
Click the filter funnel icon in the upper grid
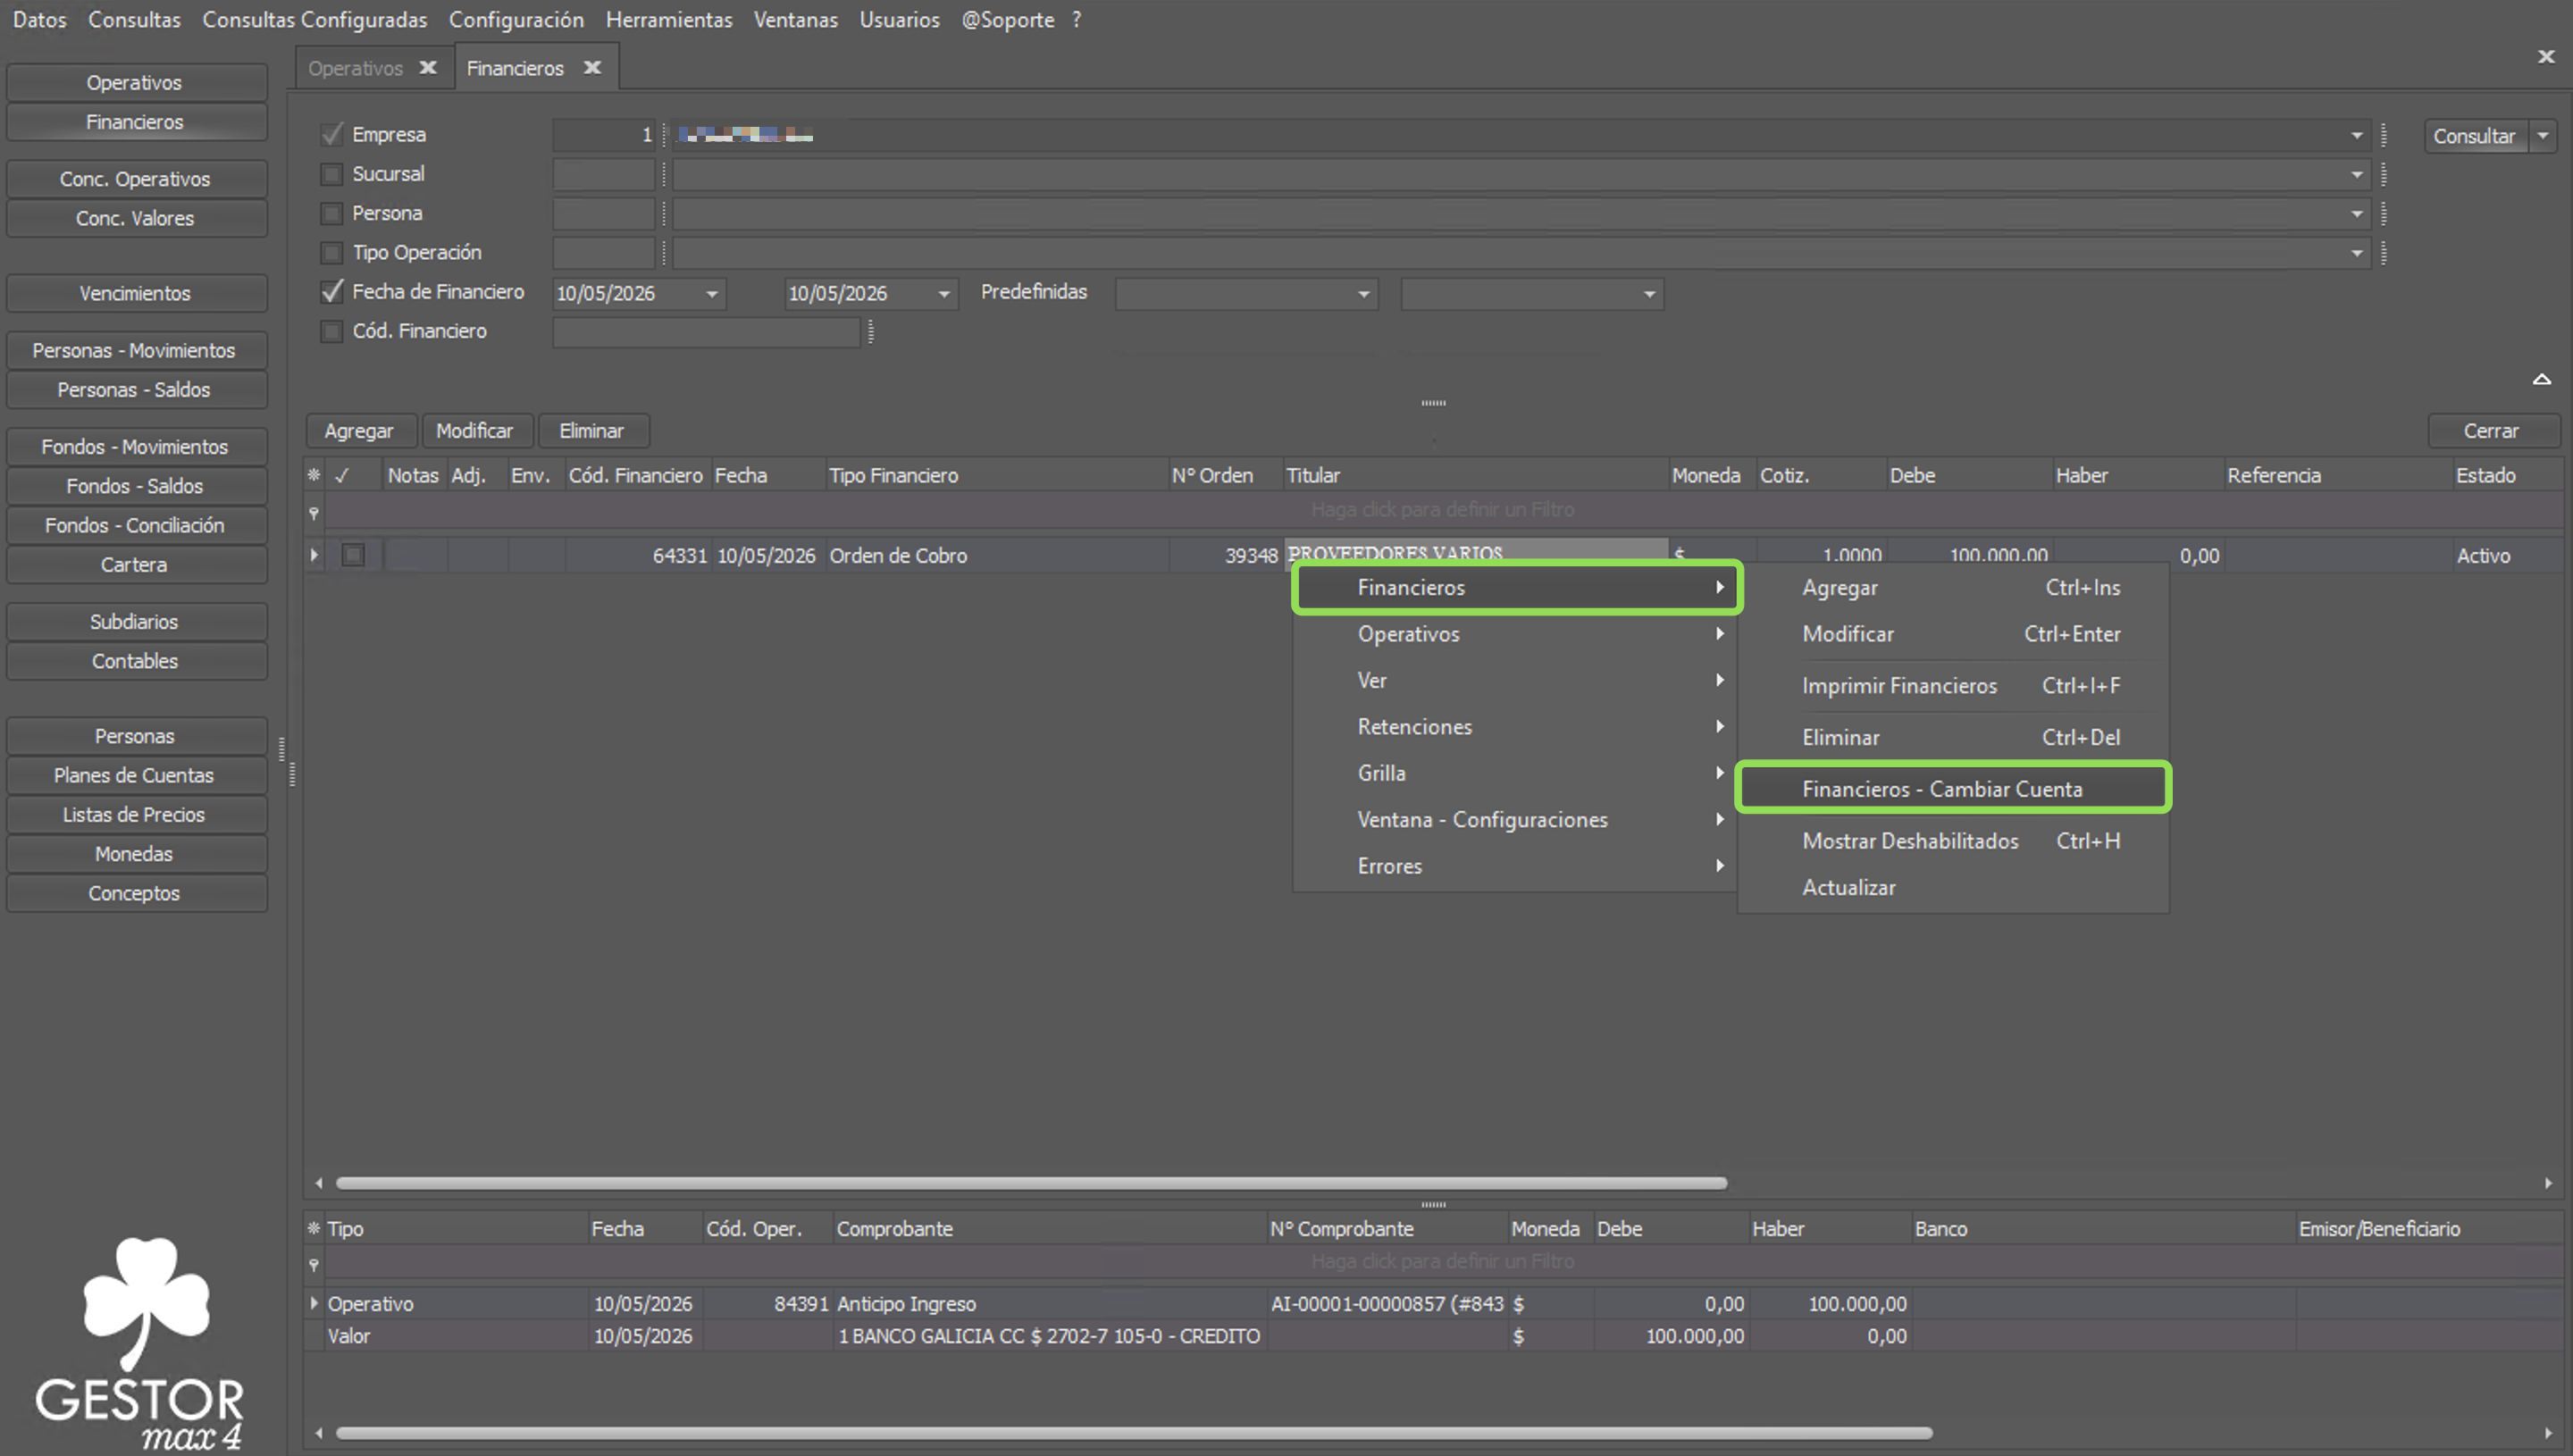(x=314, y=512)
